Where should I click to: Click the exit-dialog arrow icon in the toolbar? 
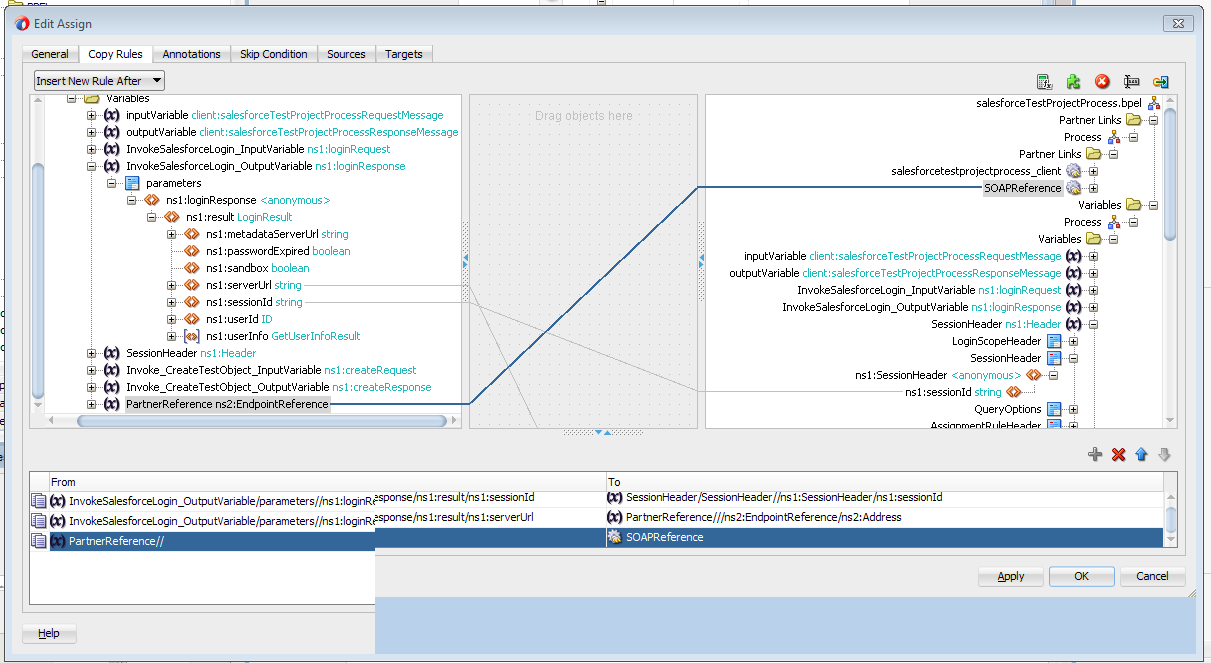point(1161,81)
